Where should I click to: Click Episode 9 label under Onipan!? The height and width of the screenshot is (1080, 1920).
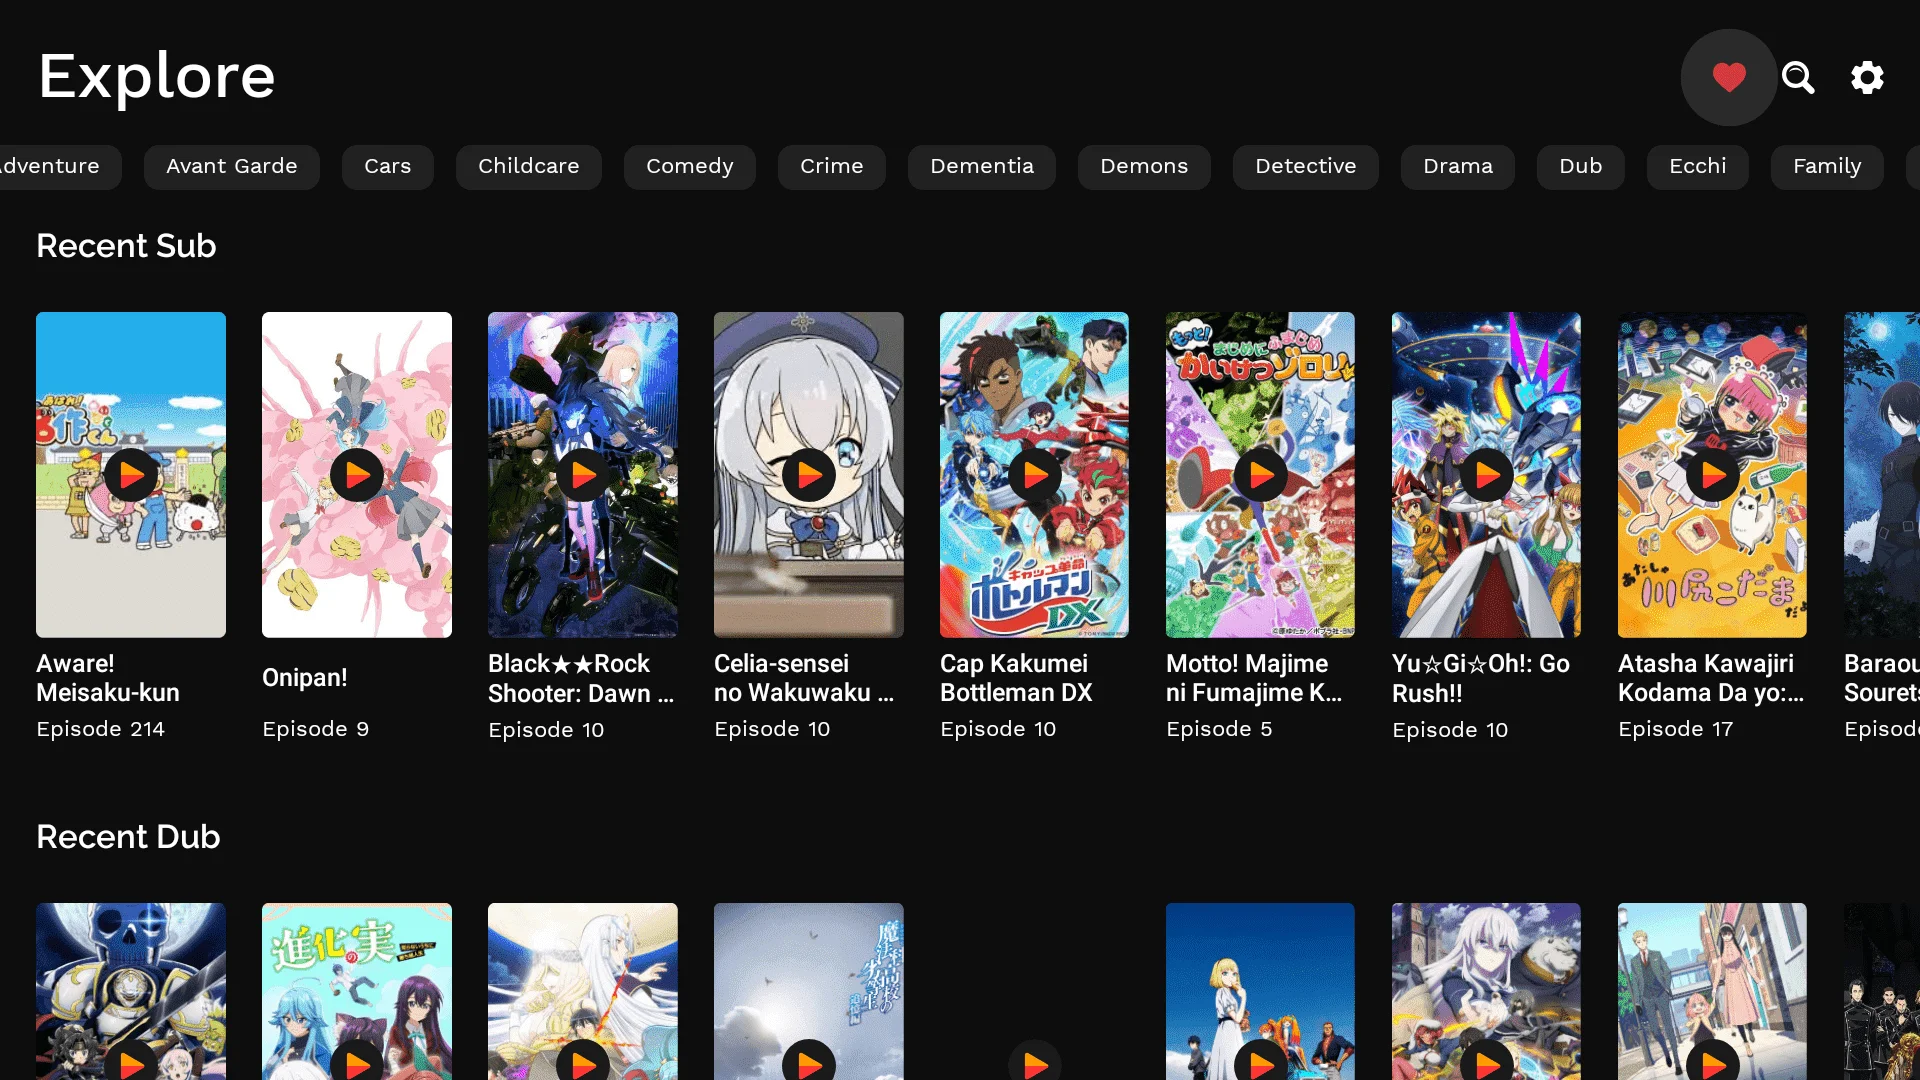(315, 729)
